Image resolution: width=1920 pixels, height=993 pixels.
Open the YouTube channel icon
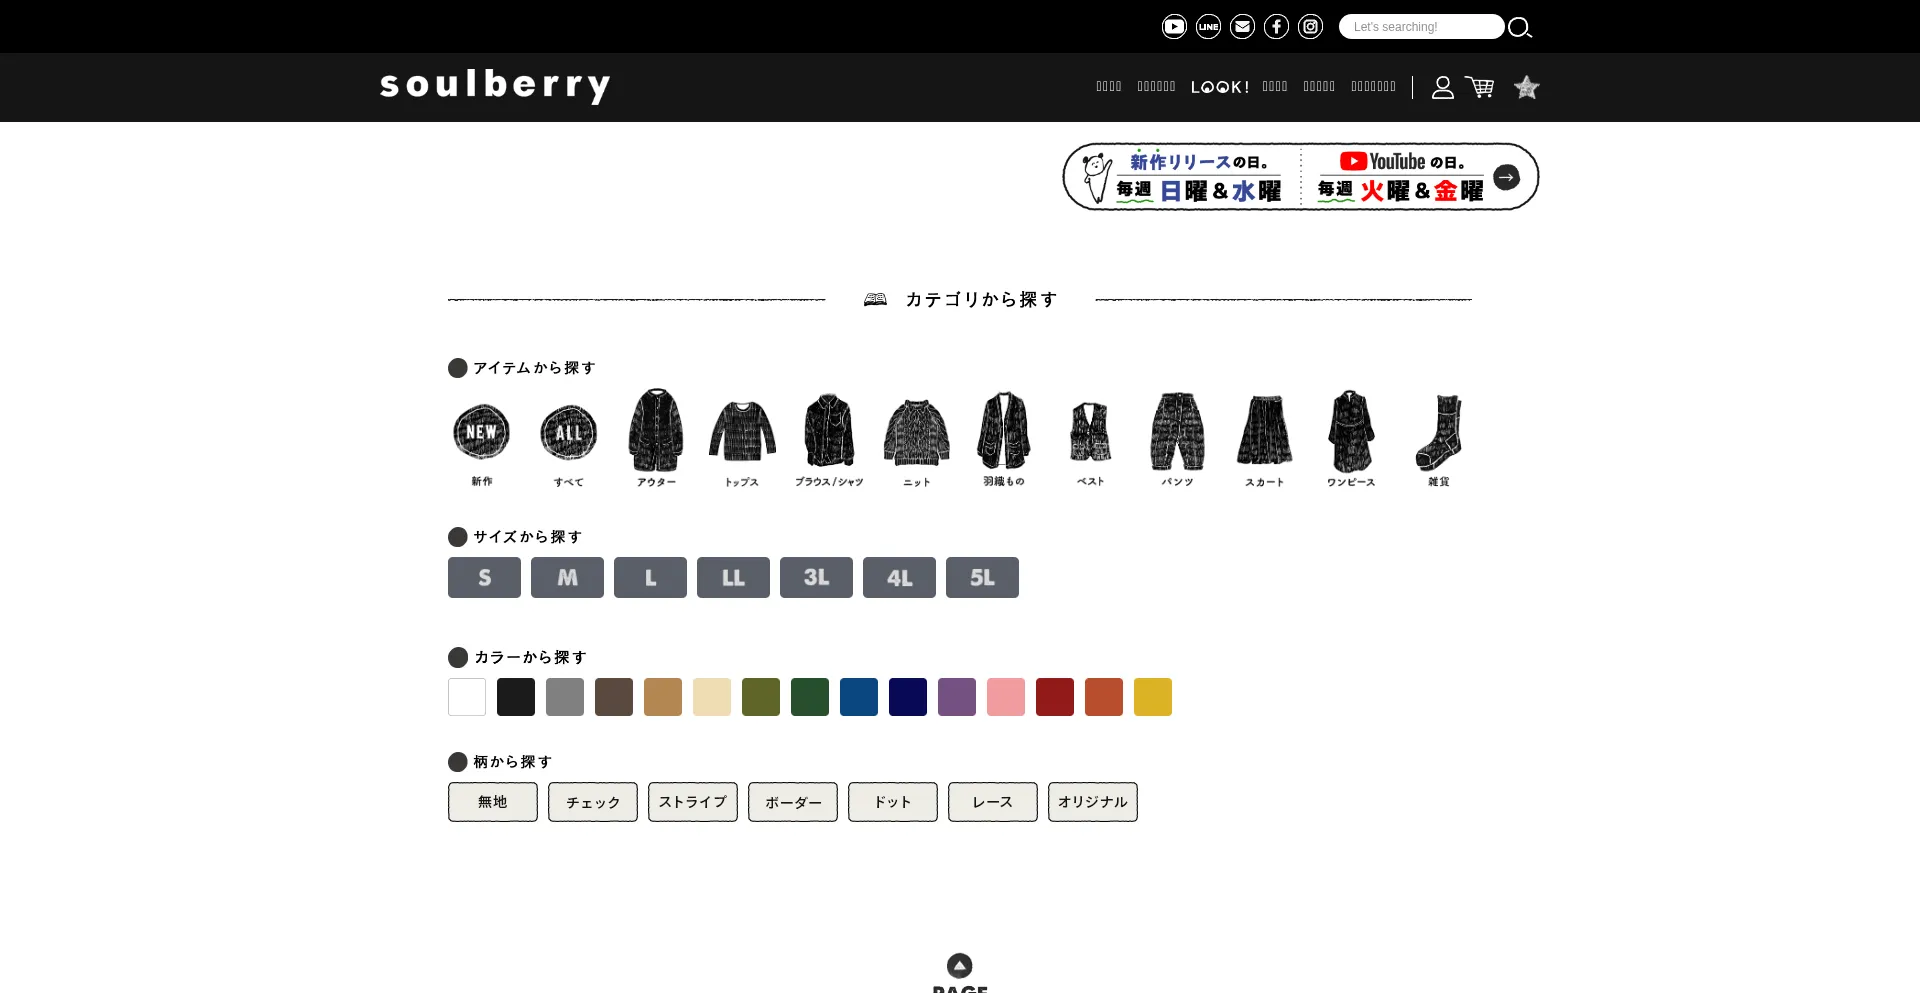[x=1174, y=27]
